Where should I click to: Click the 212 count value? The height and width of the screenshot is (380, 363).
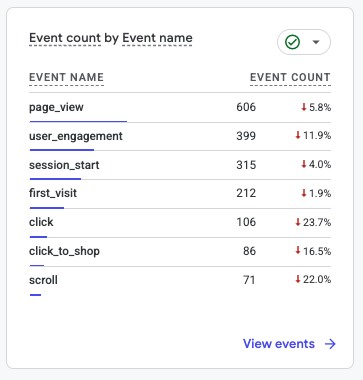246,193
